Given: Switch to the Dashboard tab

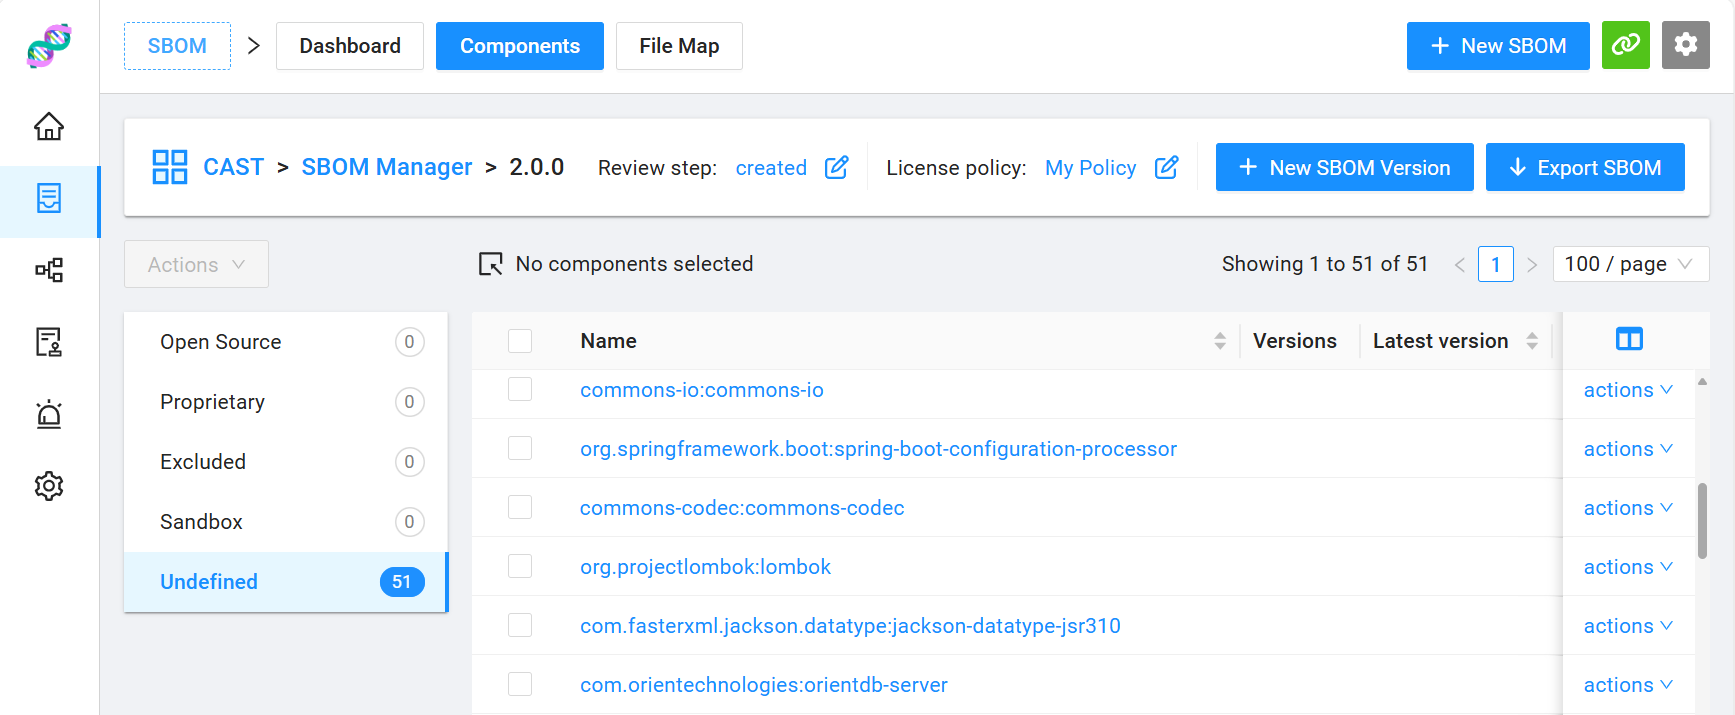Looking at the screenshot, I should pyautogui.click(x=350, y=46).
